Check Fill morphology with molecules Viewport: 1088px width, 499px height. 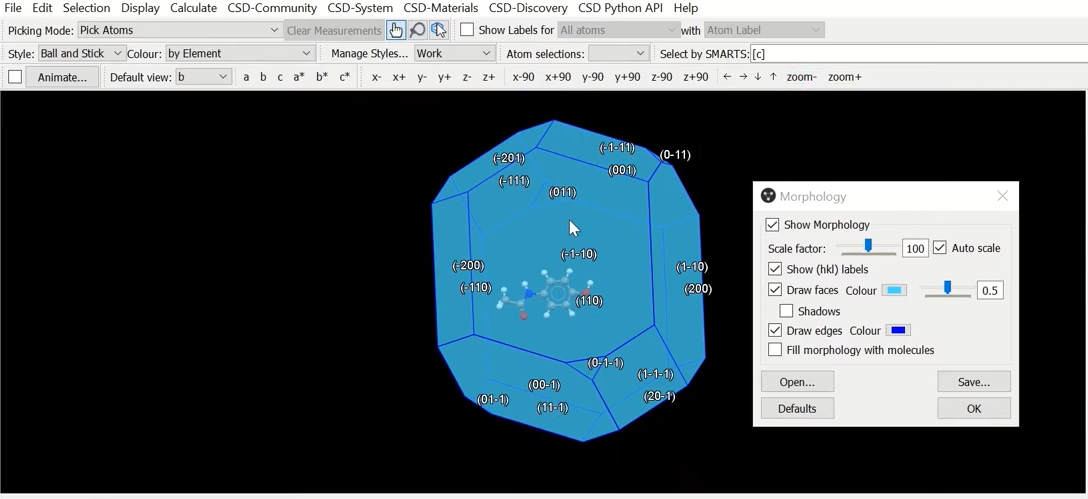pyautogui.click(x=775, y=350)
